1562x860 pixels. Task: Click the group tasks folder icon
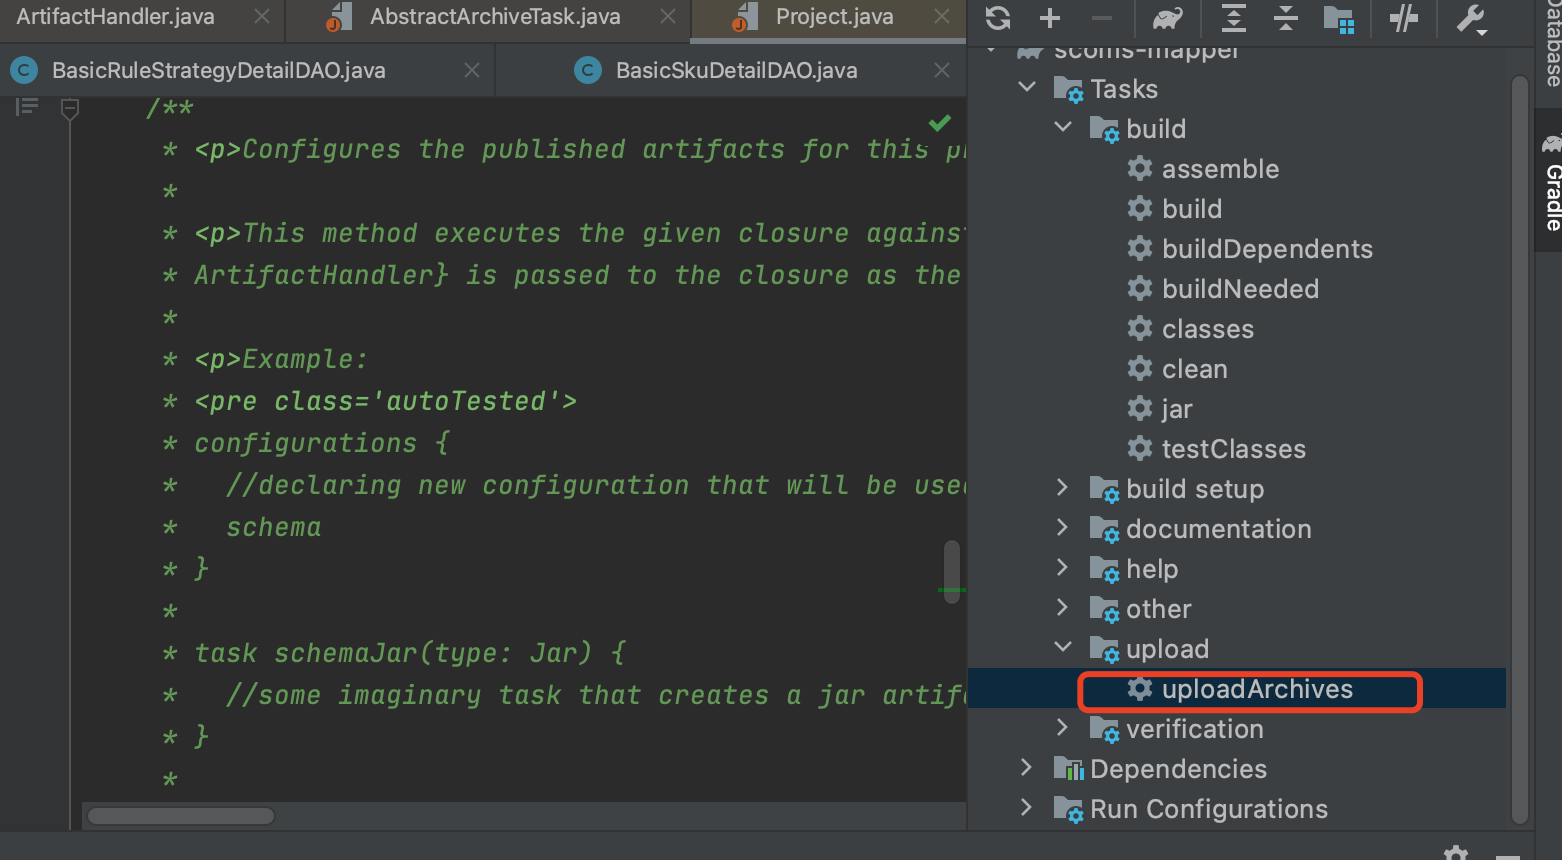1340,18
